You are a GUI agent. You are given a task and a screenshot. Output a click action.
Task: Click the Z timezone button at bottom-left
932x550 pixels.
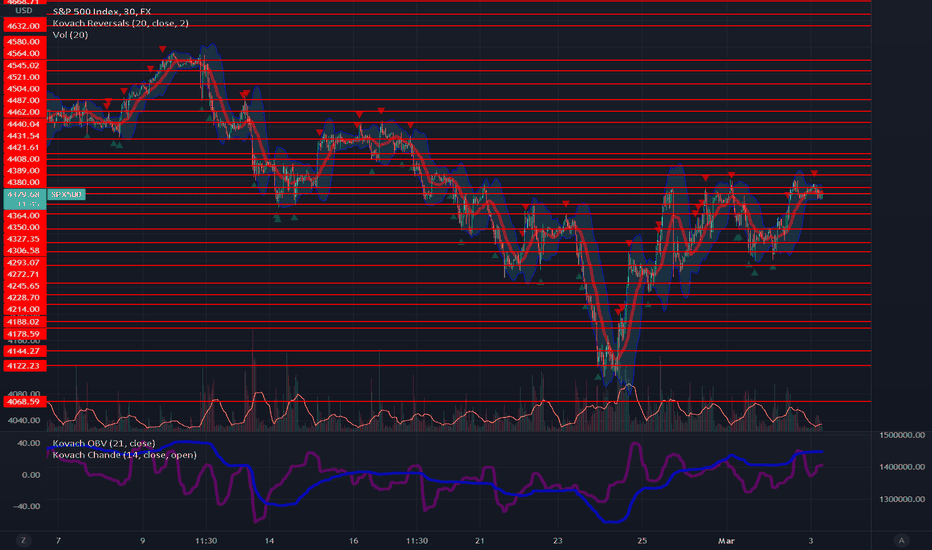pyautogui.click(x=23, y=540)
